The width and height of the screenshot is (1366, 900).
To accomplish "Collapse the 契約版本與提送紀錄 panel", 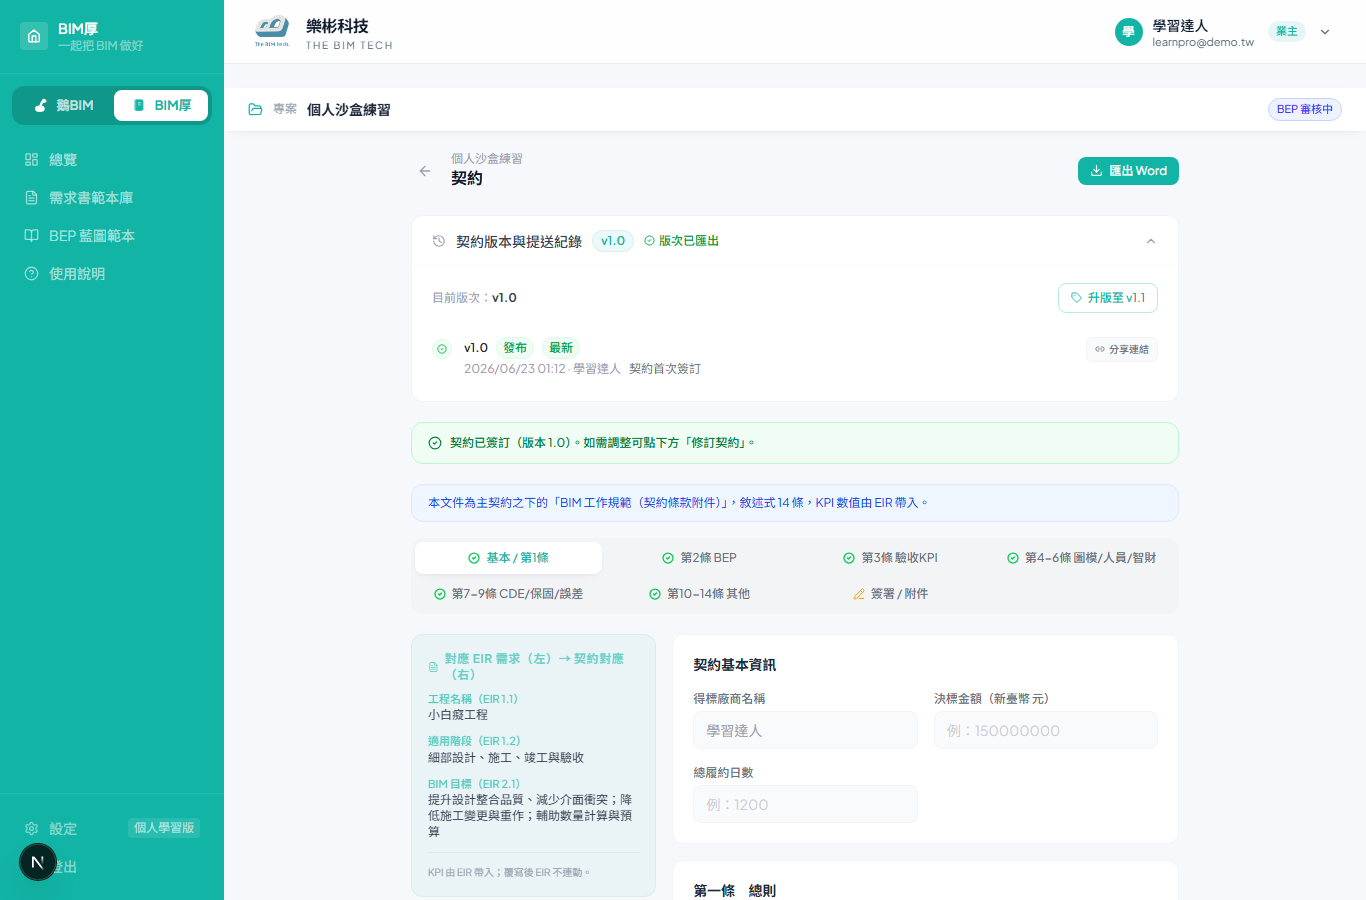I will tap(1151, 241).
